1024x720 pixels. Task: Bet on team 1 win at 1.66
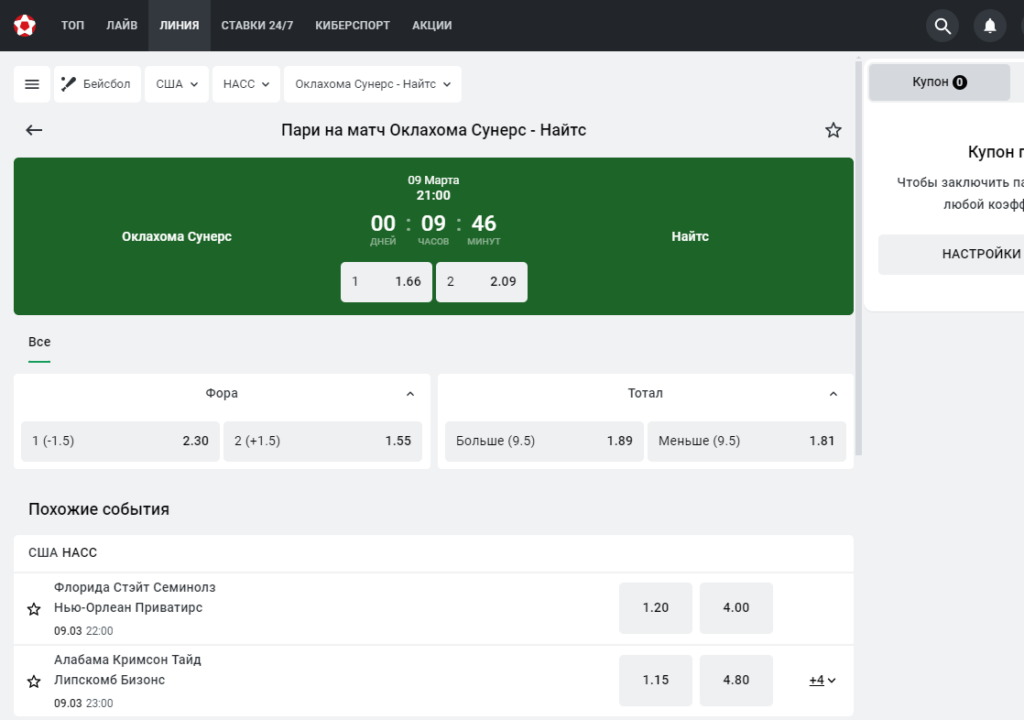click(x=387, y=282)
